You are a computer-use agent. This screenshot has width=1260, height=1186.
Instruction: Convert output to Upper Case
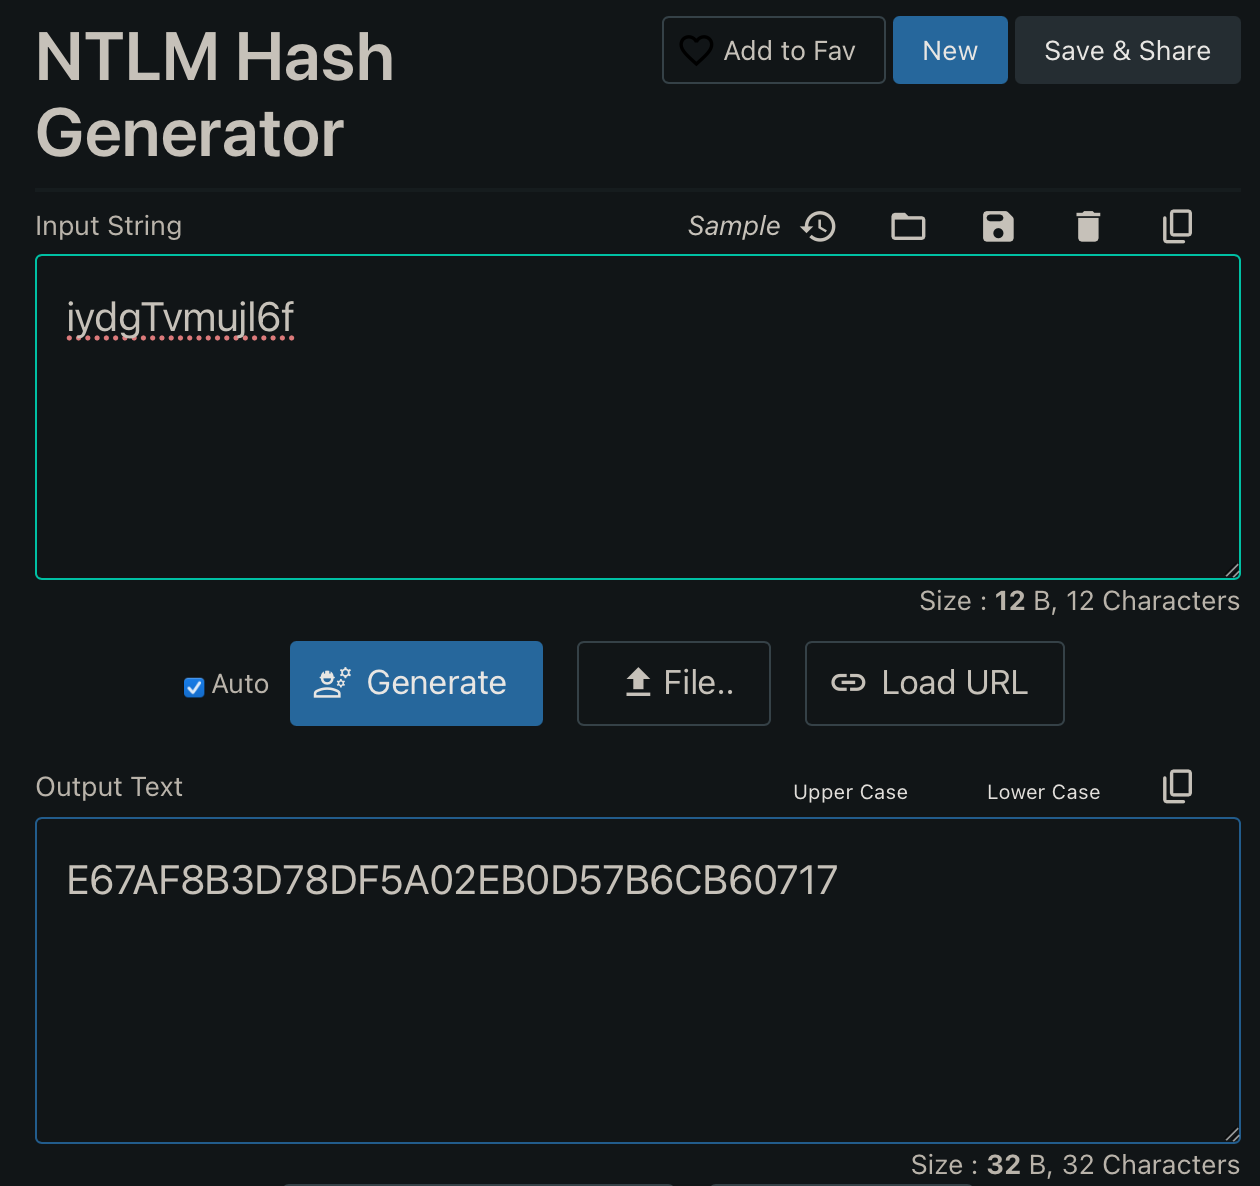point(850,792)
